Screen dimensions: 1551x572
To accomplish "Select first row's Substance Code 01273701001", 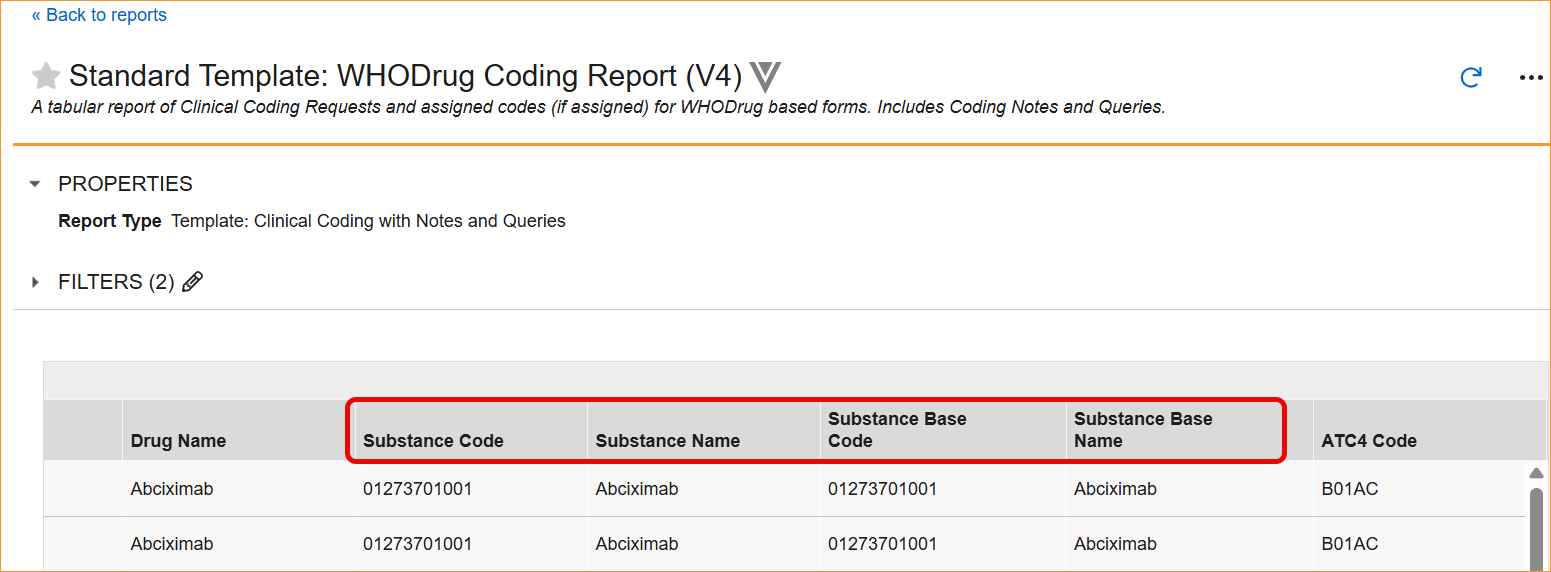I will tap(417, 489).
